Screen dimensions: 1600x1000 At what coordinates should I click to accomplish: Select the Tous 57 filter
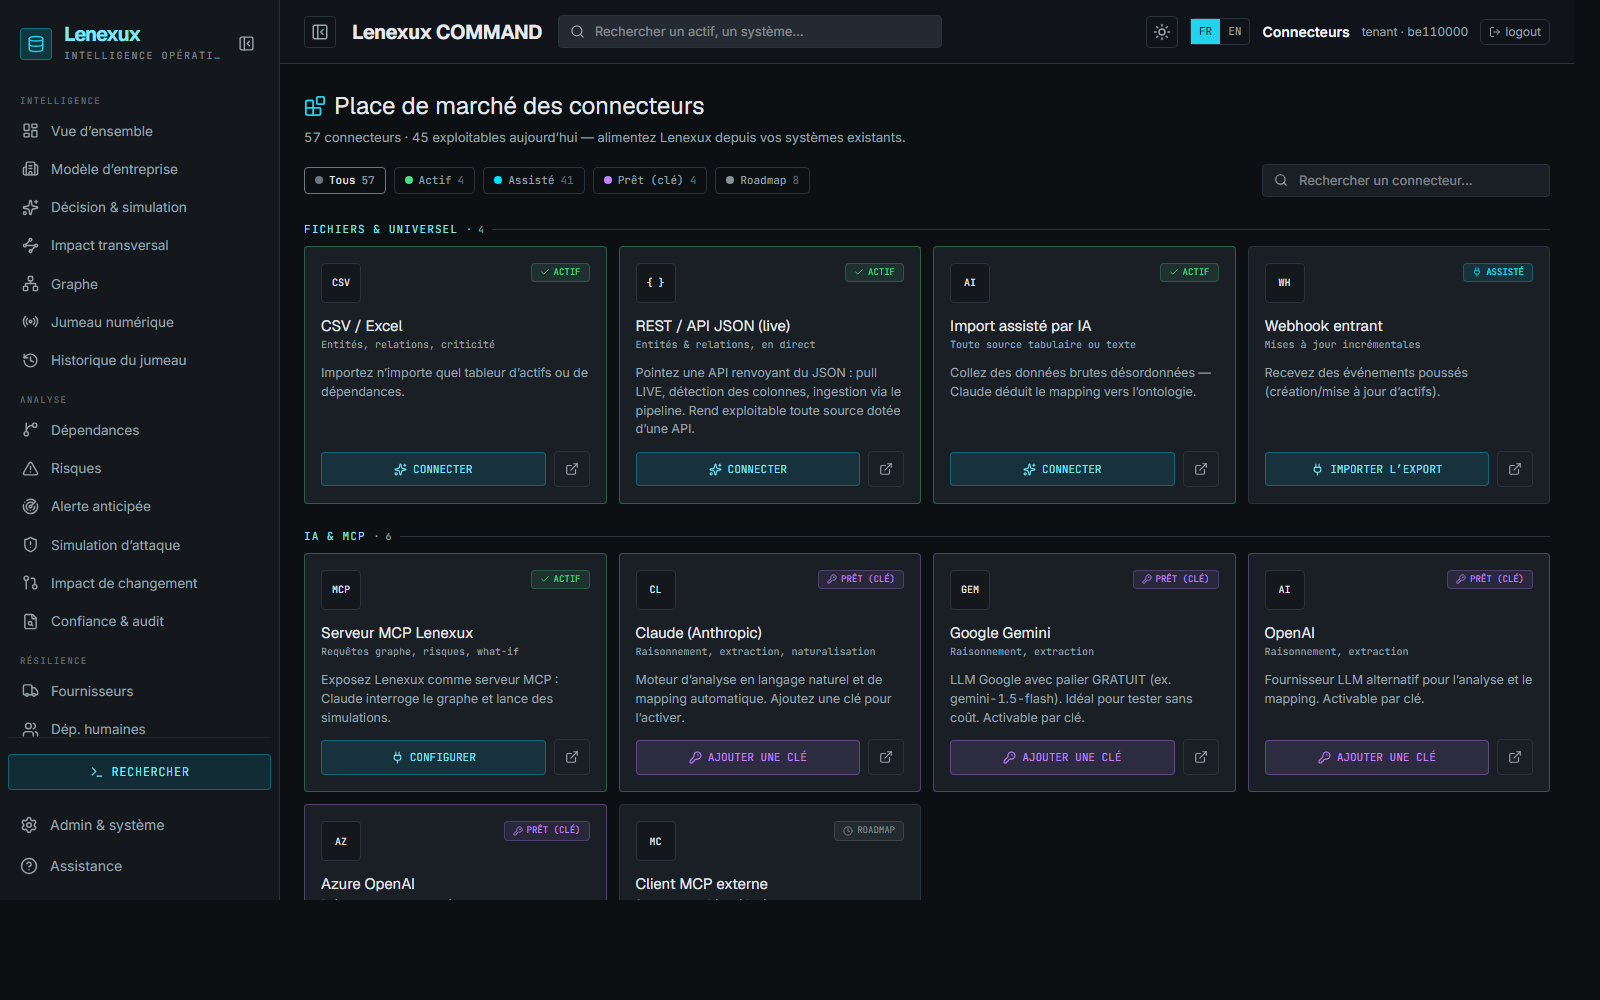pos(345,181)
